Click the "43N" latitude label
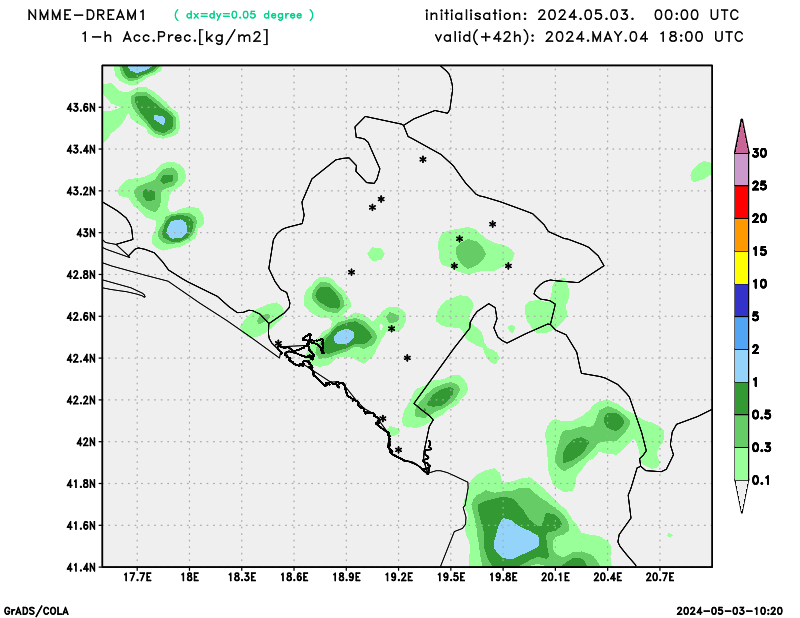Image resolution: width=800 pixels, height=618 pixels. pyautogui.click(x=86, y=233)
